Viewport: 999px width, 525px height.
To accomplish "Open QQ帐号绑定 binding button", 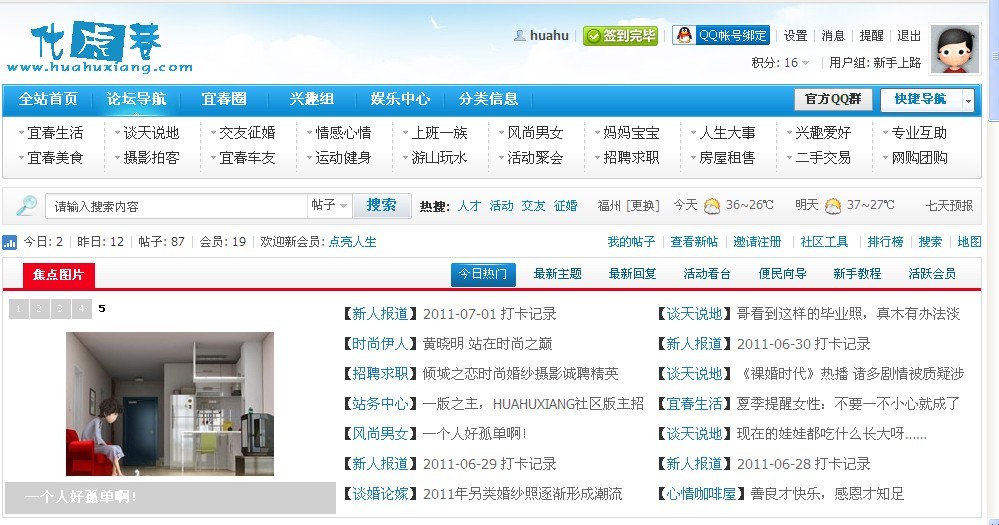I will tap(721, 35).
